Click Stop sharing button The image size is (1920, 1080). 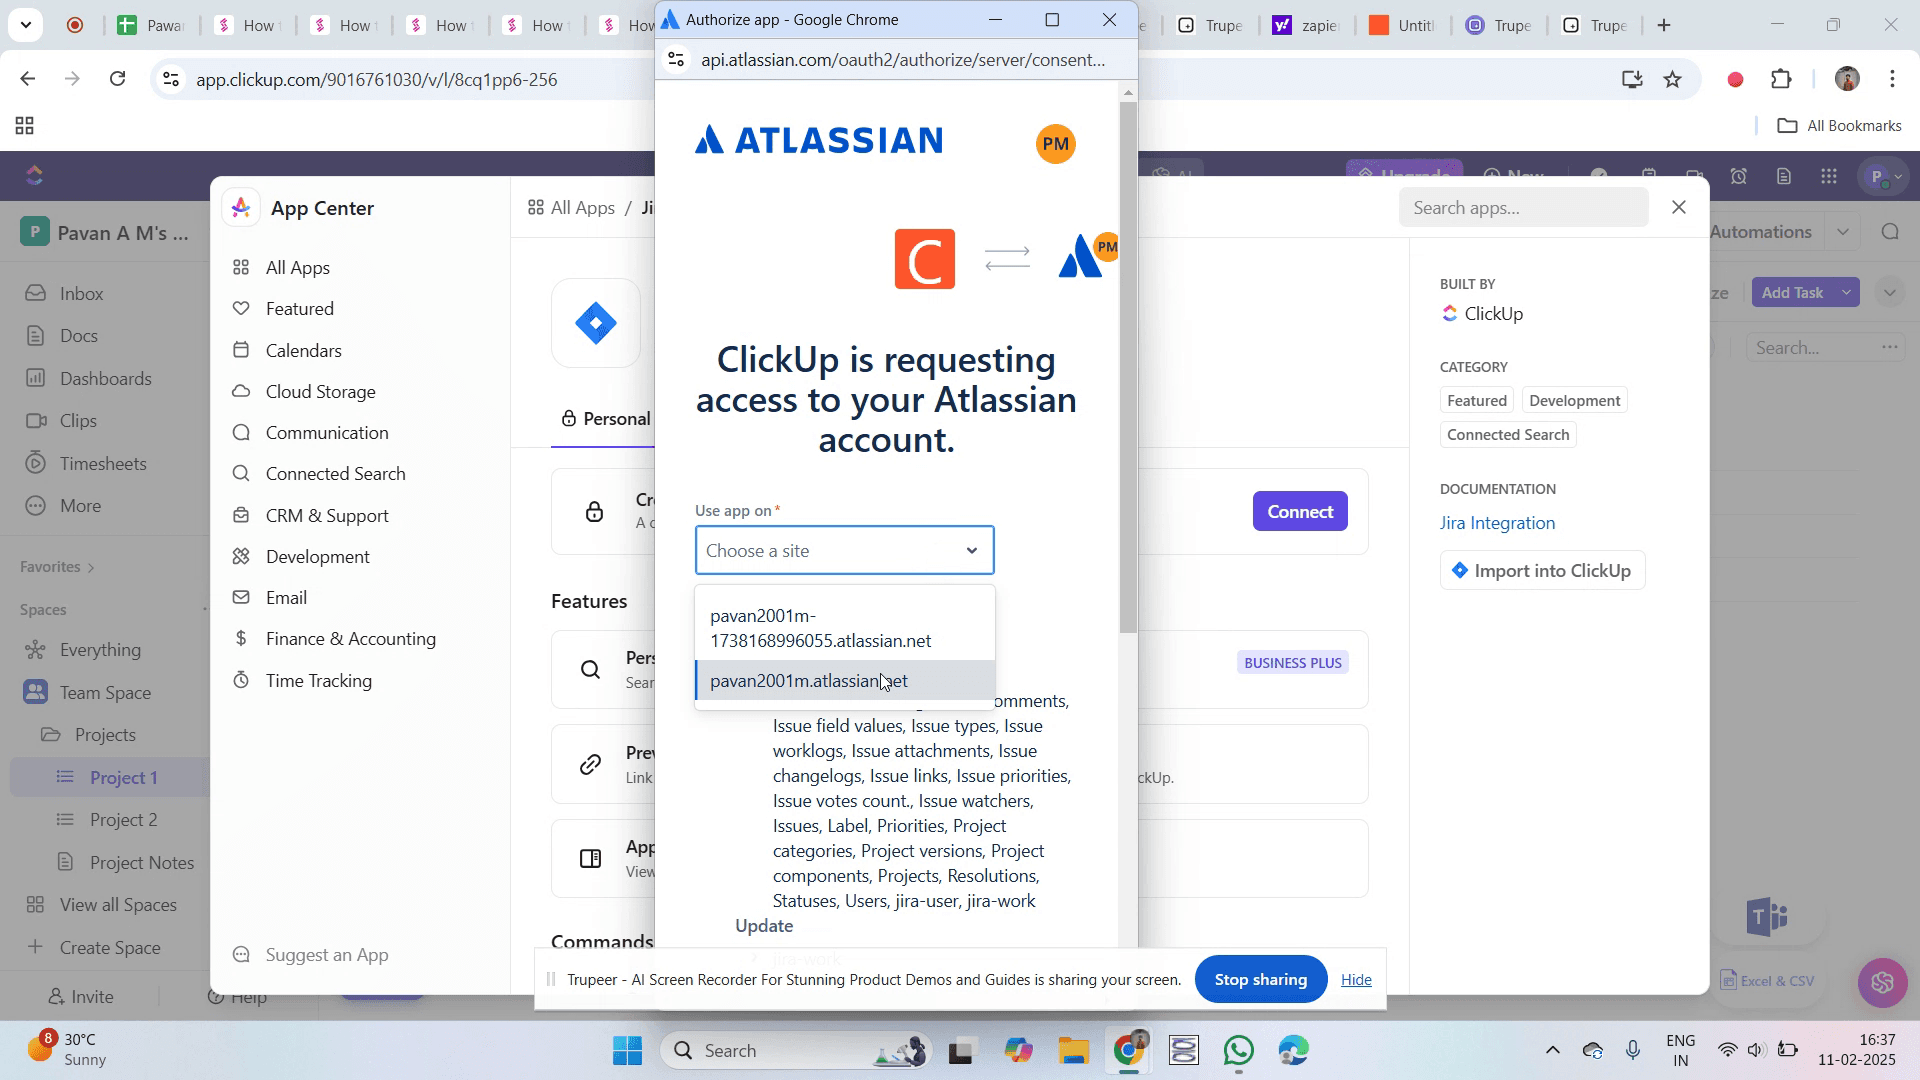point(1260,980)
